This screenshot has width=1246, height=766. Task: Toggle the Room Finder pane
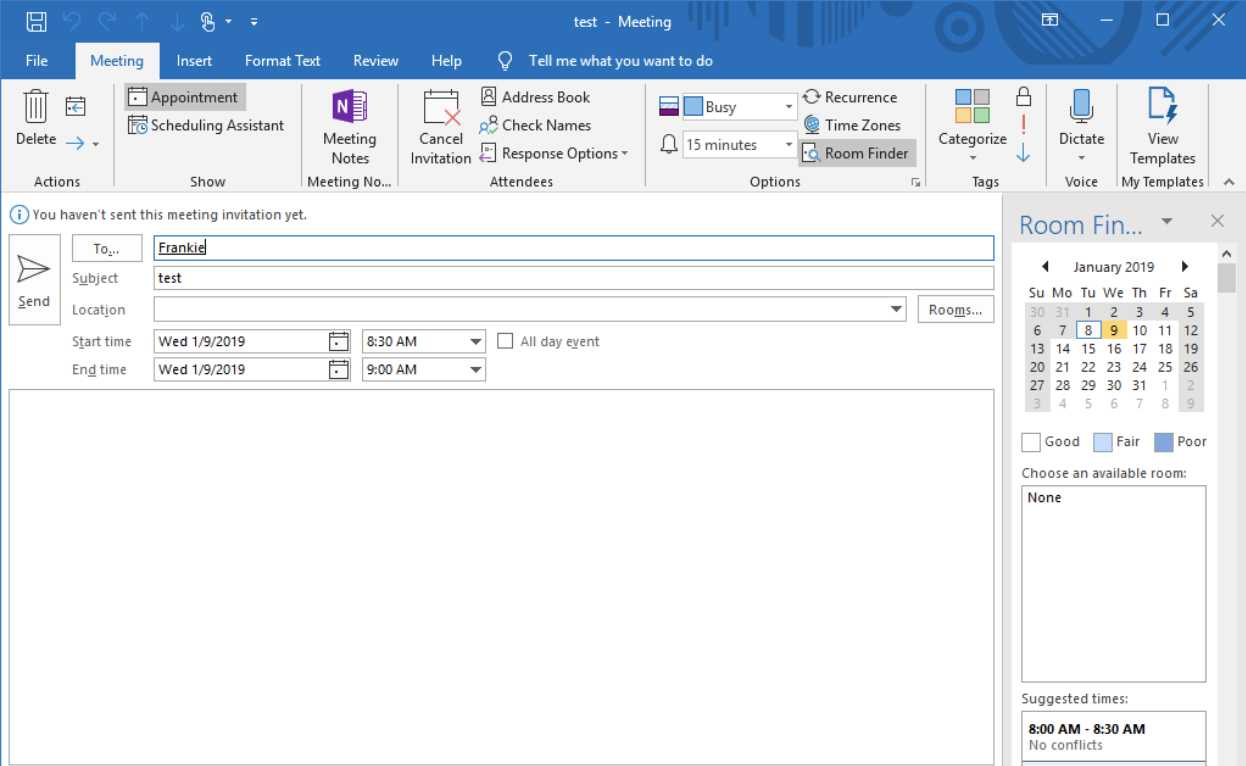coord(857,153)
